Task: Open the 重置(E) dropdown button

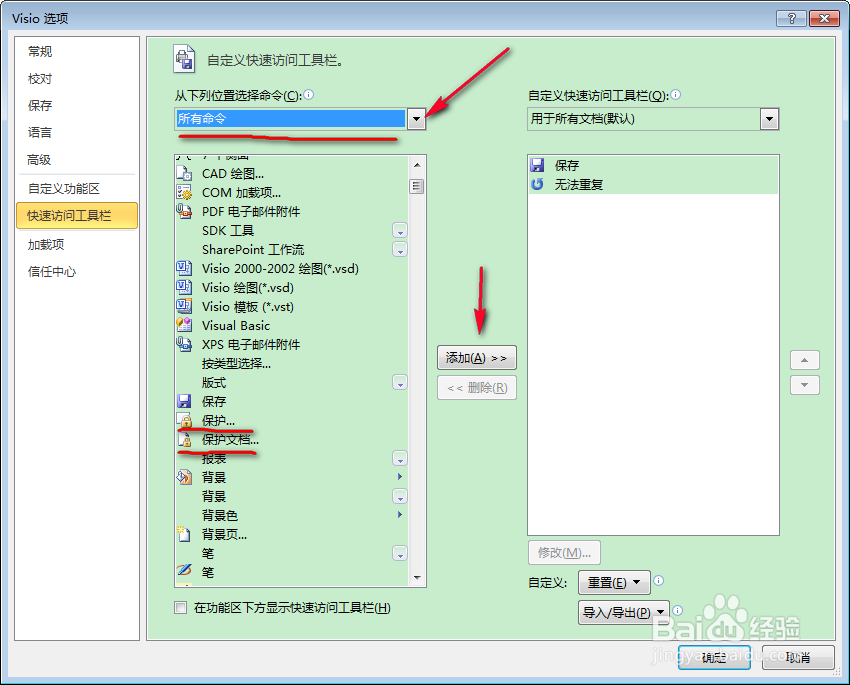Action: click(x=614, y=583)
